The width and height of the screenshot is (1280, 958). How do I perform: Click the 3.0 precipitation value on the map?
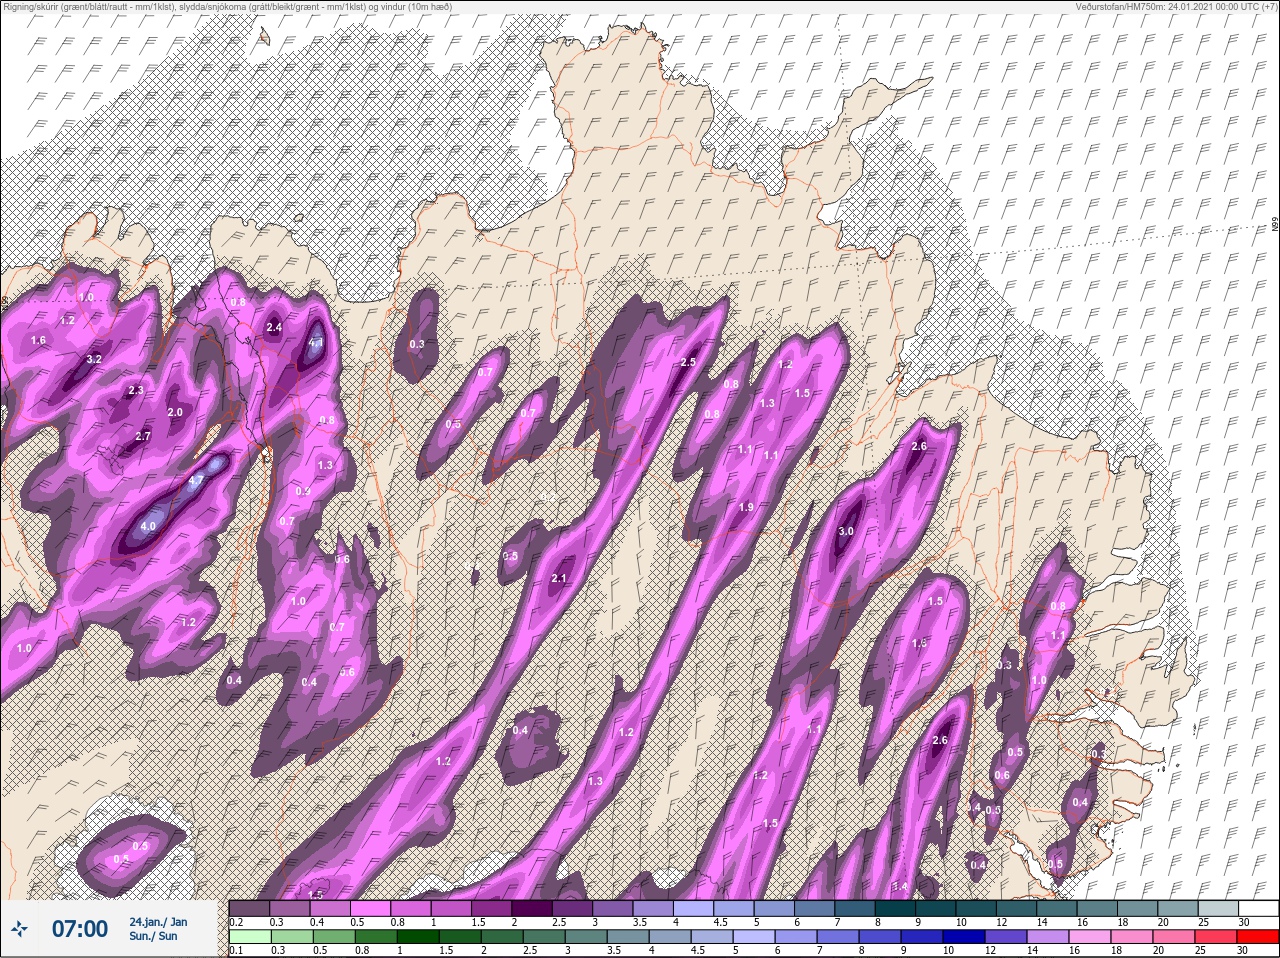846,531
